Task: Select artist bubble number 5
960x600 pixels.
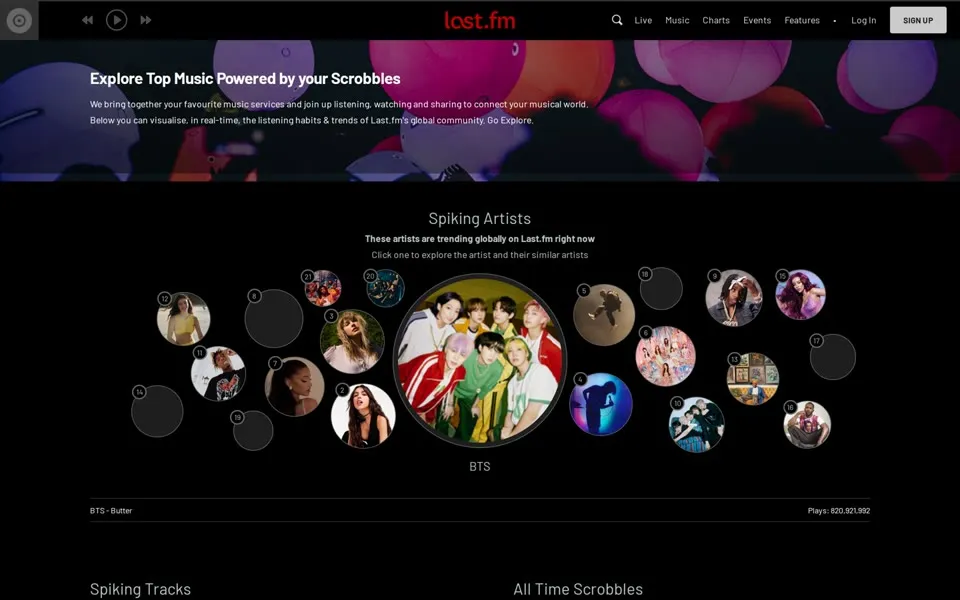Action: point(604,315)
